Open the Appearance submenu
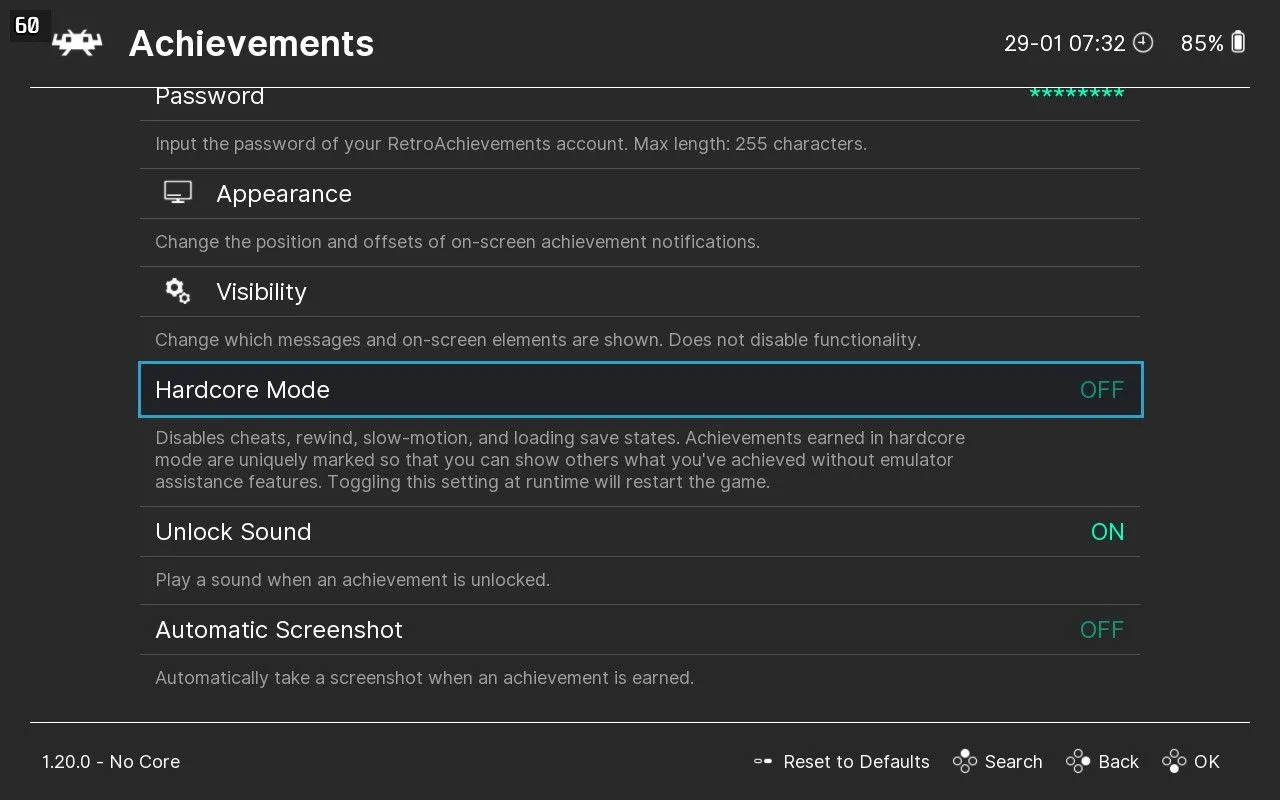Viewport: 1280px width, 800px height. pyautogui.click(x=284, y=194)
